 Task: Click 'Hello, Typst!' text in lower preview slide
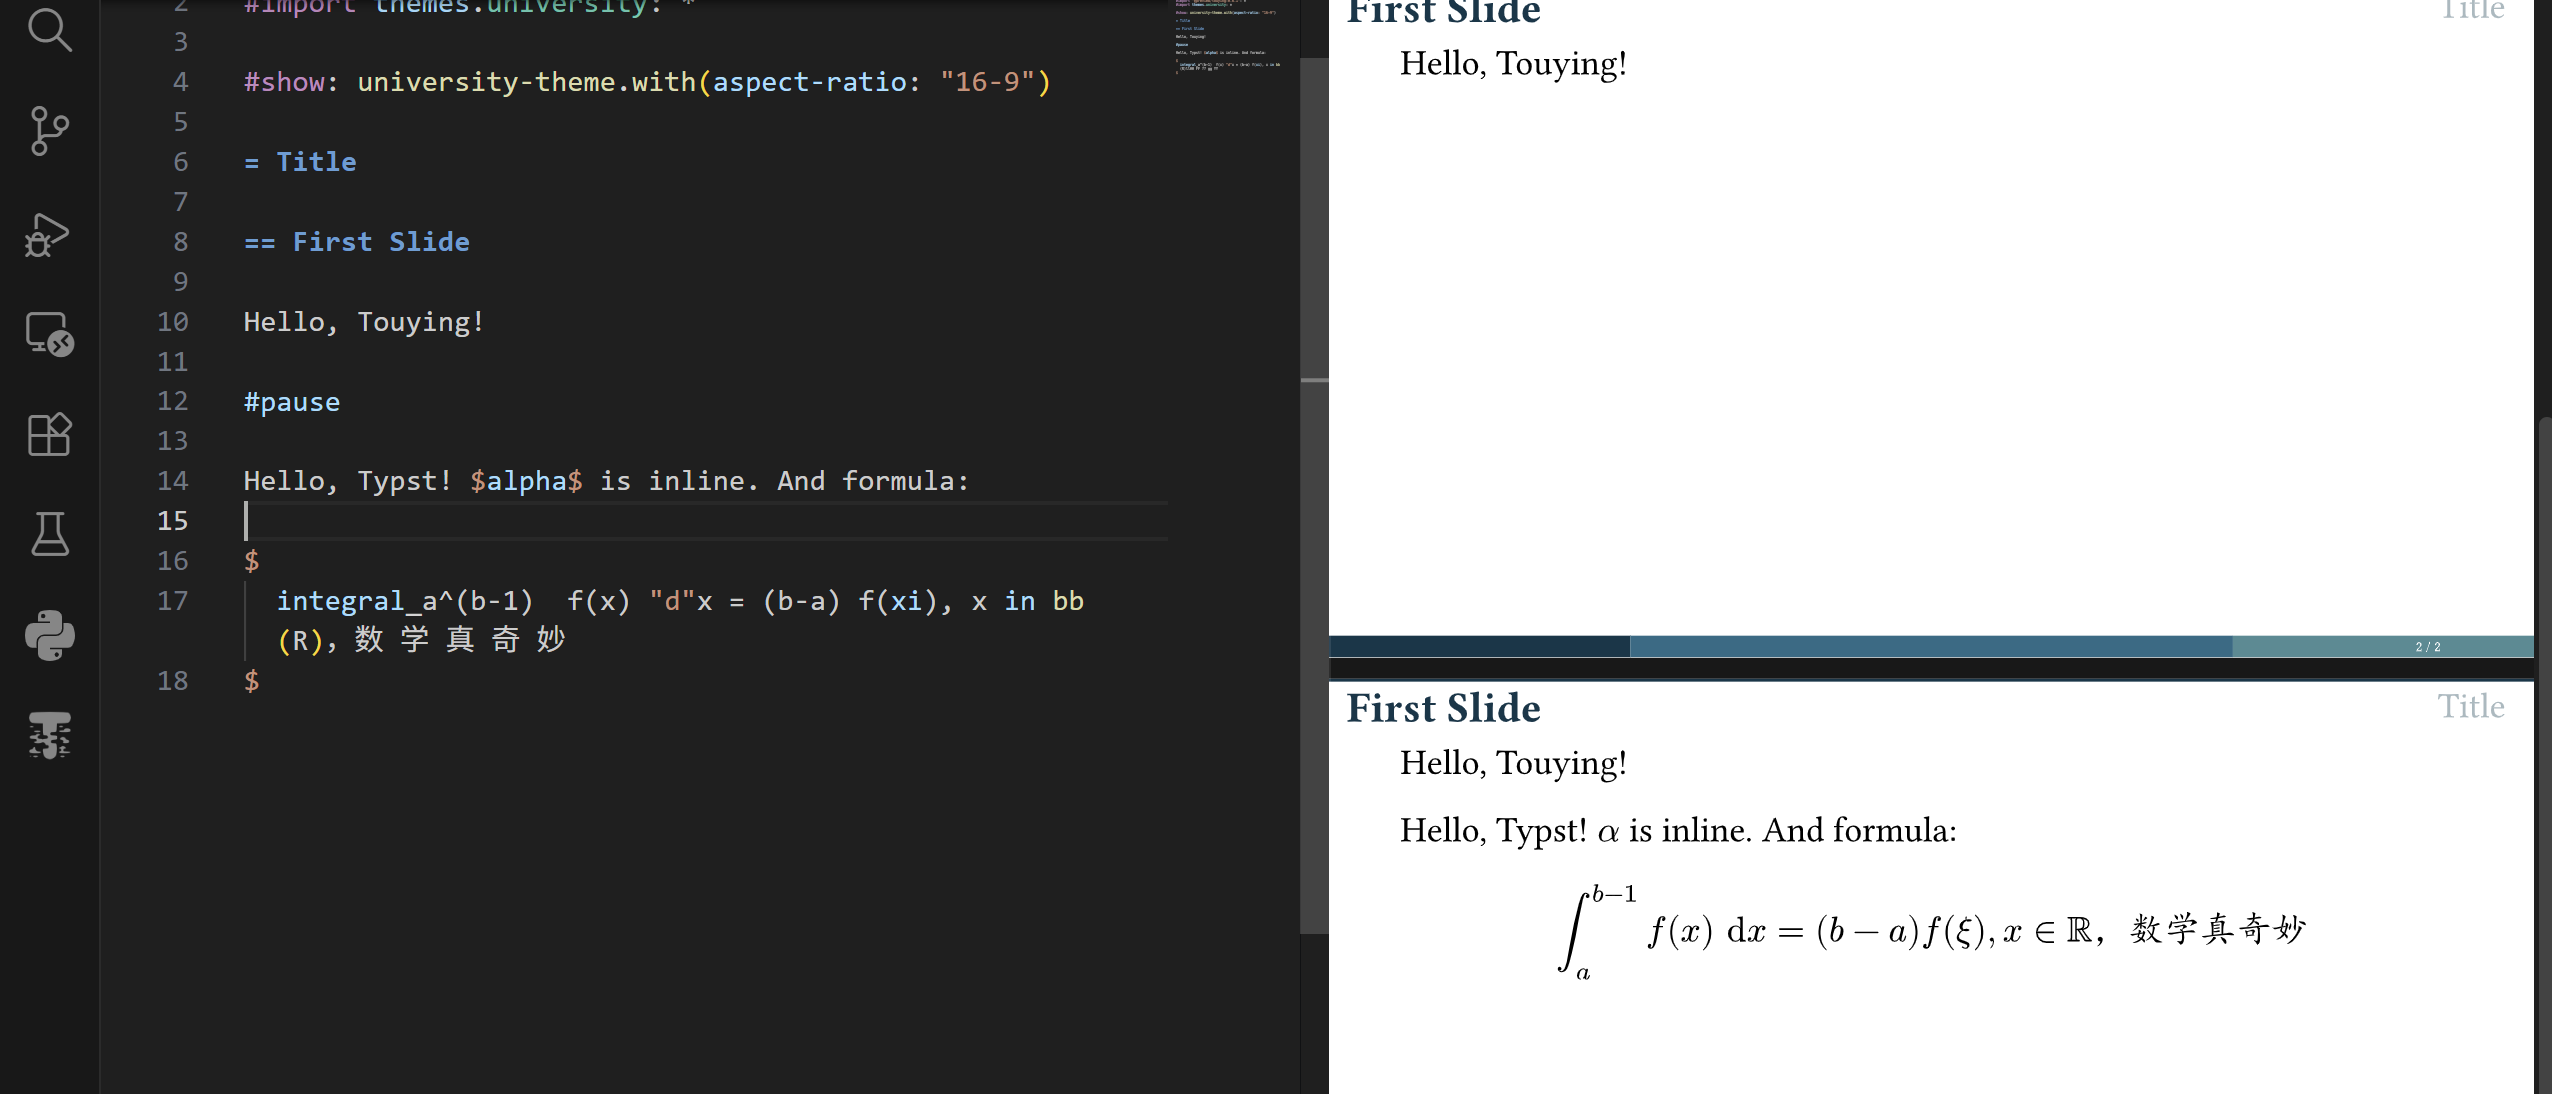[1492, 831]
